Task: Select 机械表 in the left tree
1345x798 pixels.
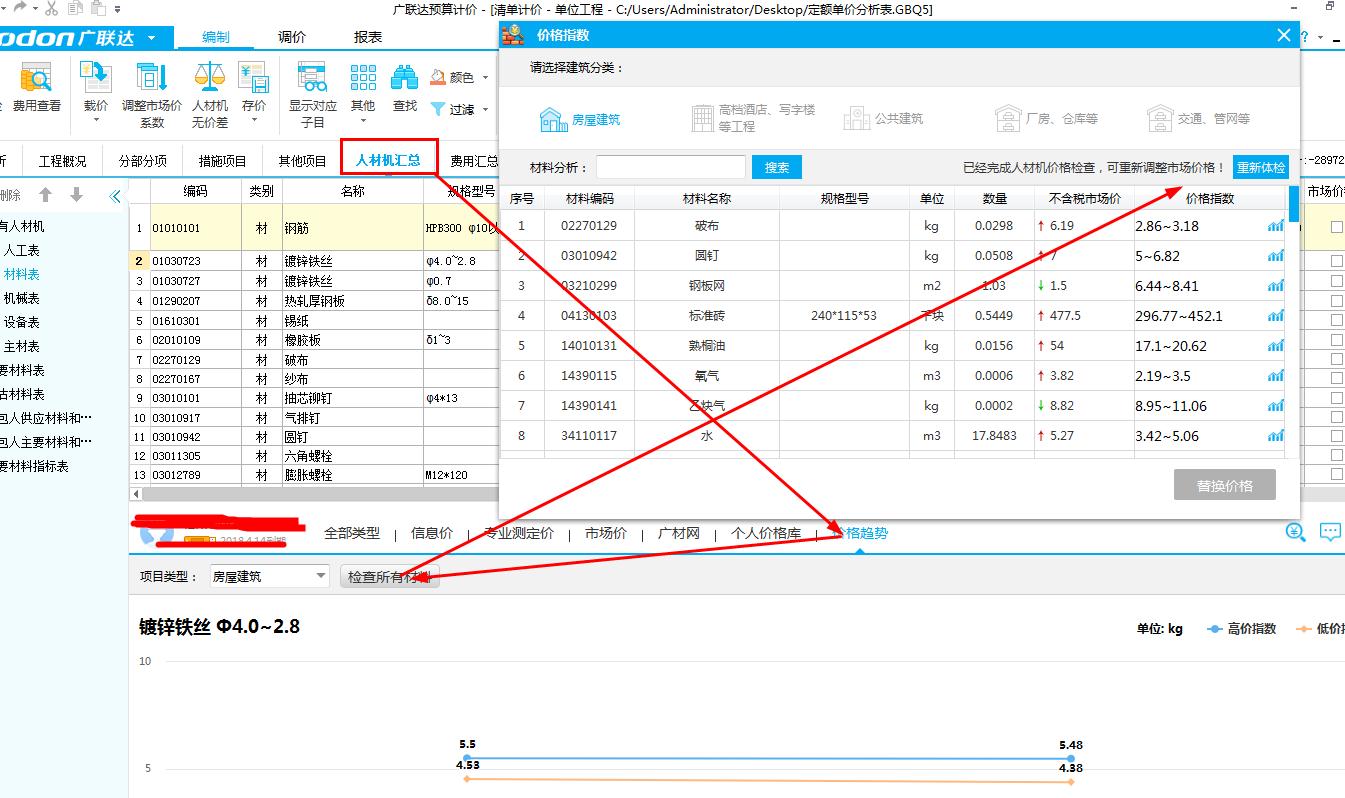Action: pyautogui.click(x=22, y=298)
